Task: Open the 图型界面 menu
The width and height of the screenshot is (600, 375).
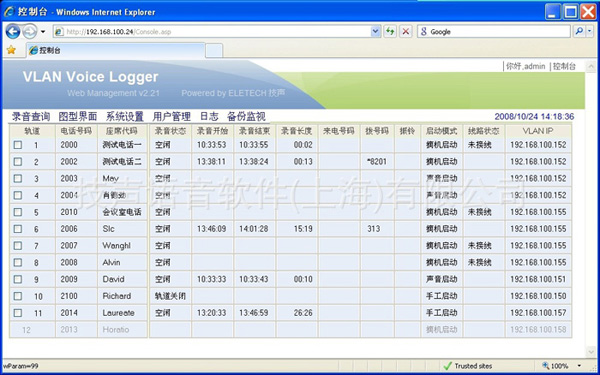Action: 78,116
